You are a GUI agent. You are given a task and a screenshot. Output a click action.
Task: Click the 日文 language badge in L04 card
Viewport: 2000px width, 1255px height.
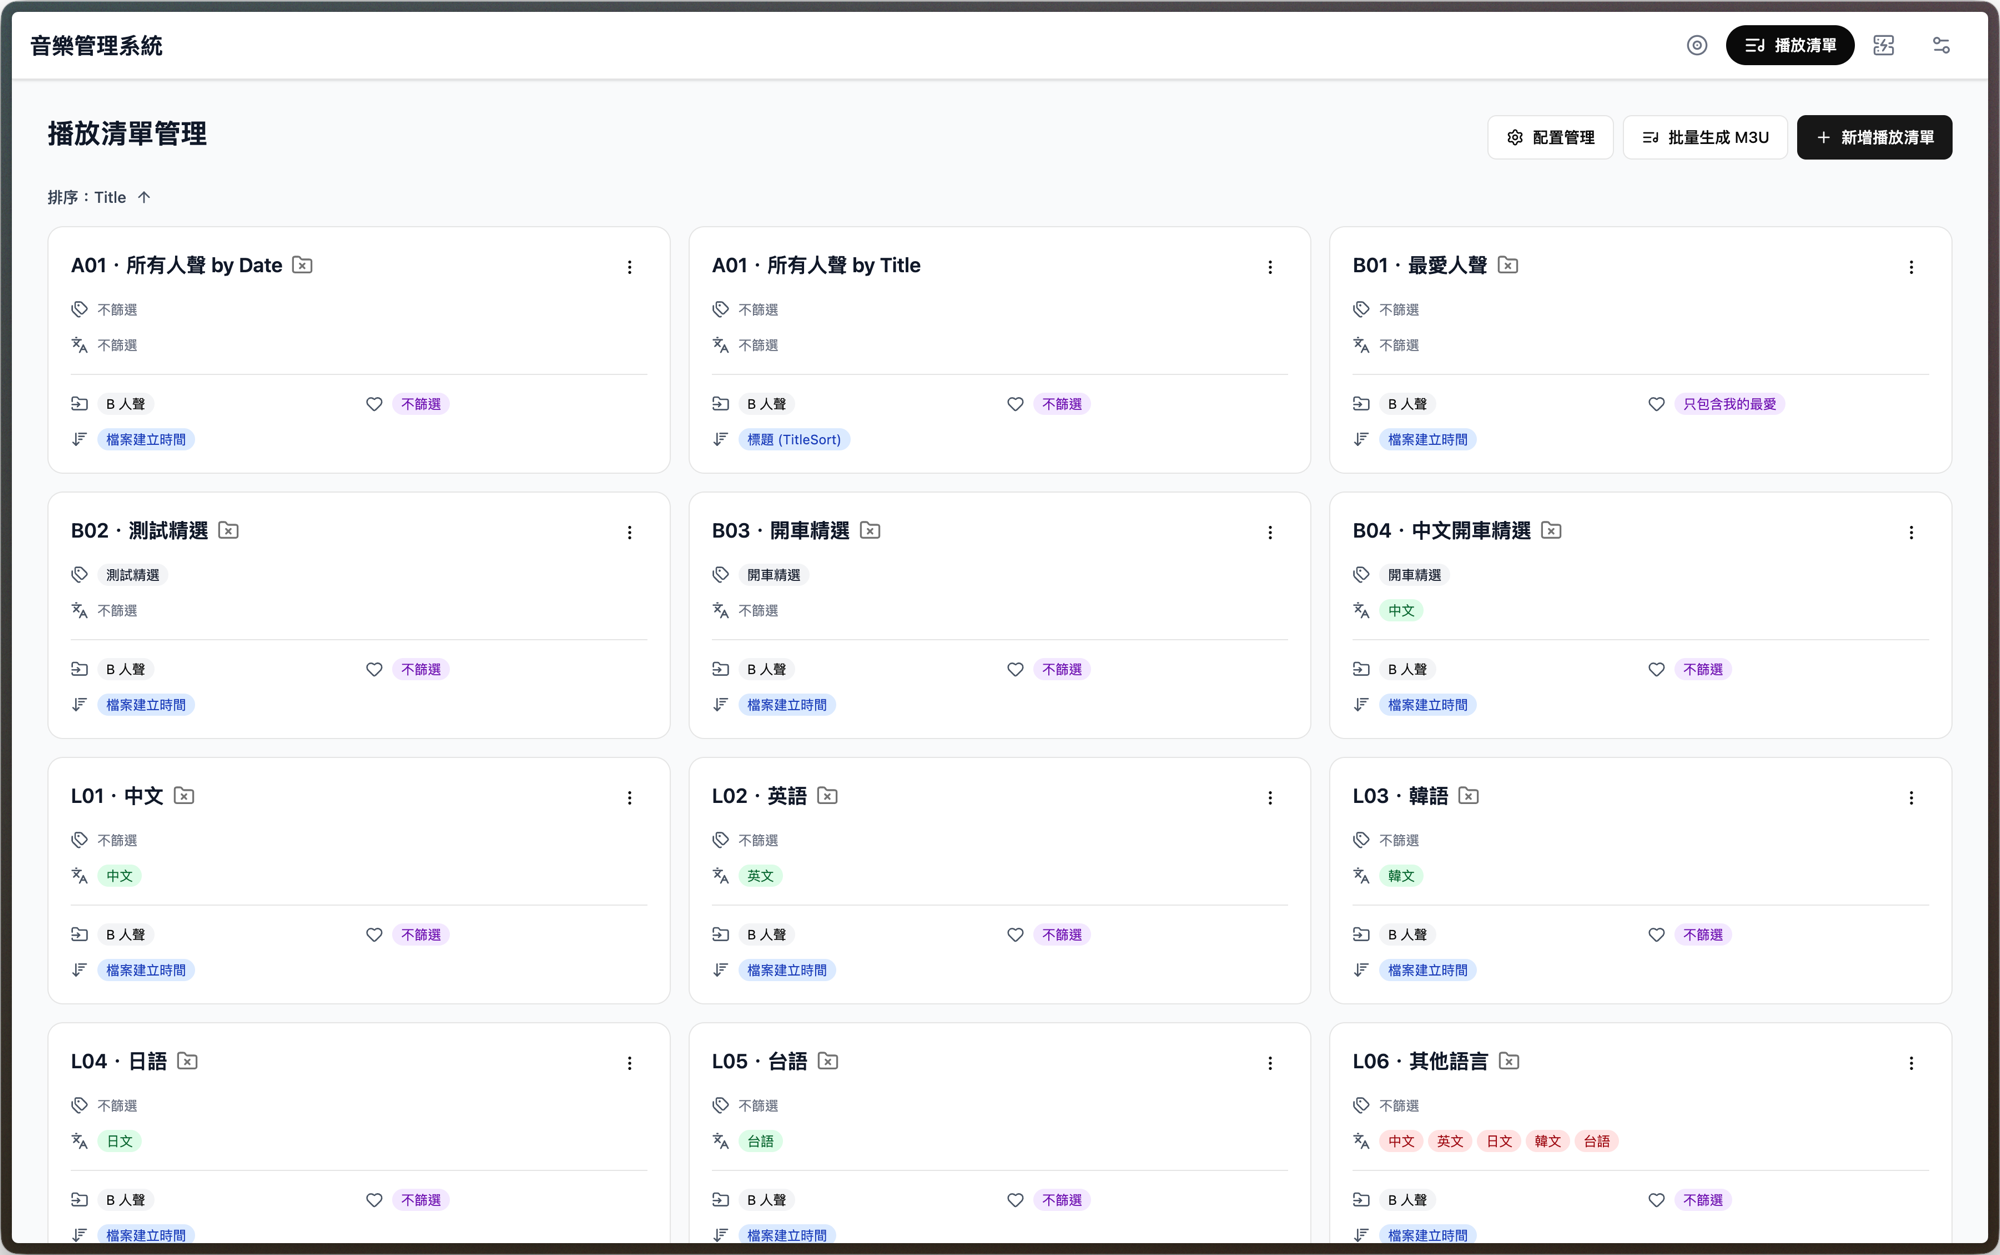pyautogui.click(x=119, y=1141)
